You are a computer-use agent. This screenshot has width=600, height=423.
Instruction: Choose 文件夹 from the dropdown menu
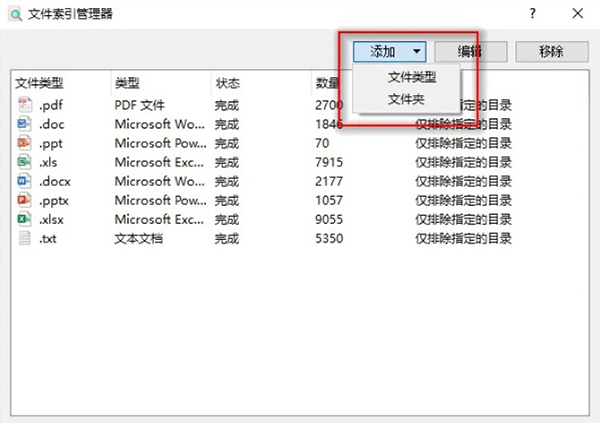[405, 99]
